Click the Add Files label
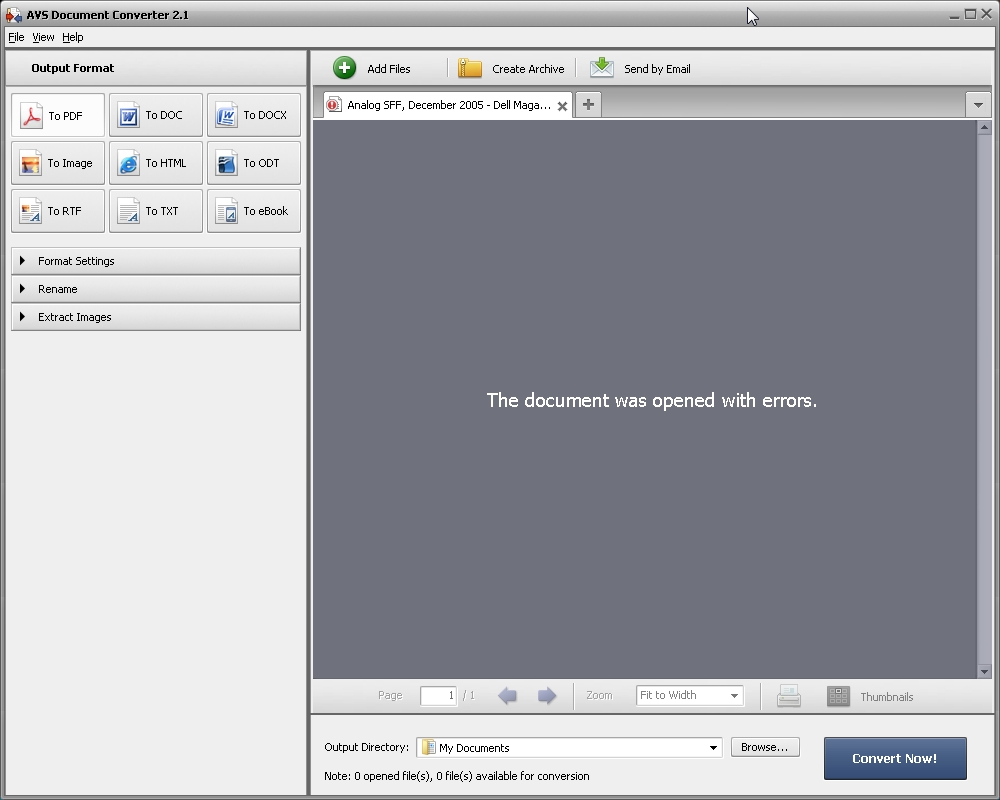1000x800 pixels. coord(388,69)
